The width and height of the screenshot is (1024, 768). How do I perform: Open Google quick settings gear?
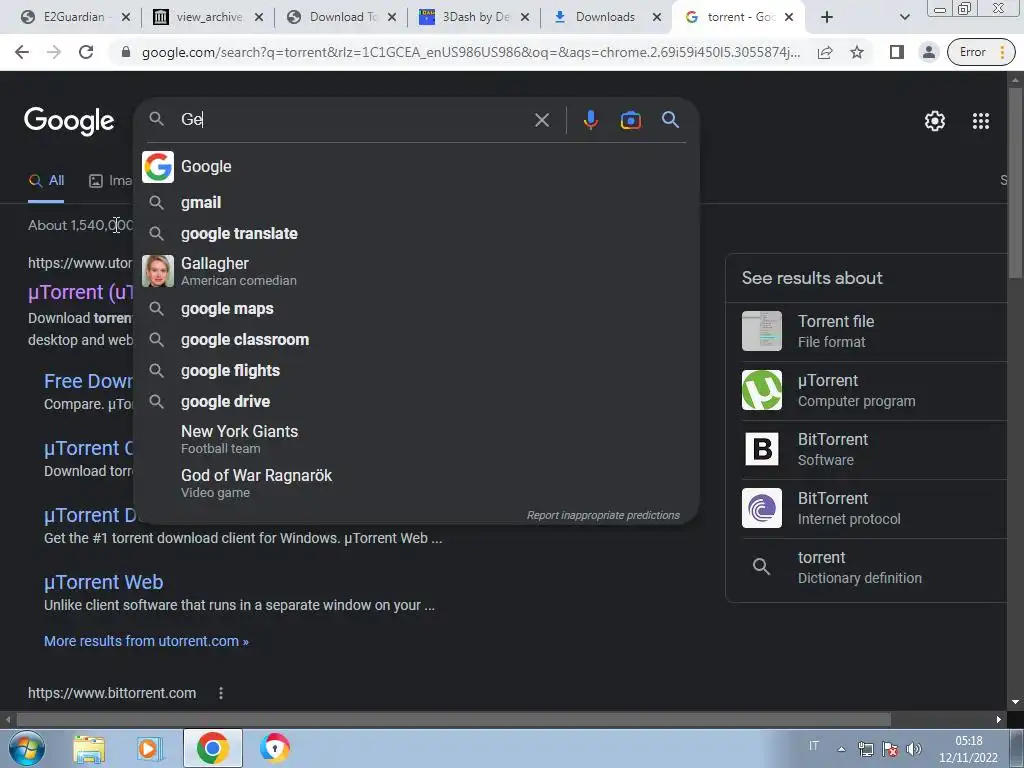935,121
